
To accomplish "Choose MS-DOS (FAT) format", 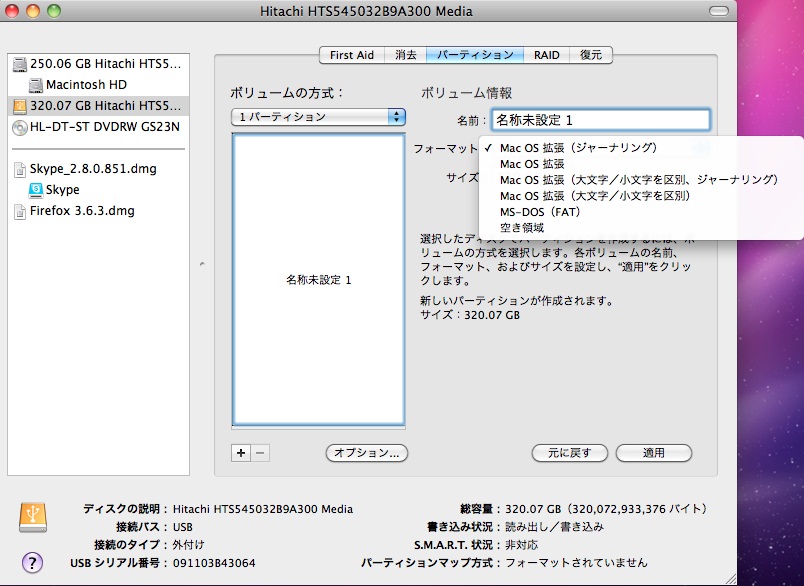I will pyautogui.click(x=540, y=212).
